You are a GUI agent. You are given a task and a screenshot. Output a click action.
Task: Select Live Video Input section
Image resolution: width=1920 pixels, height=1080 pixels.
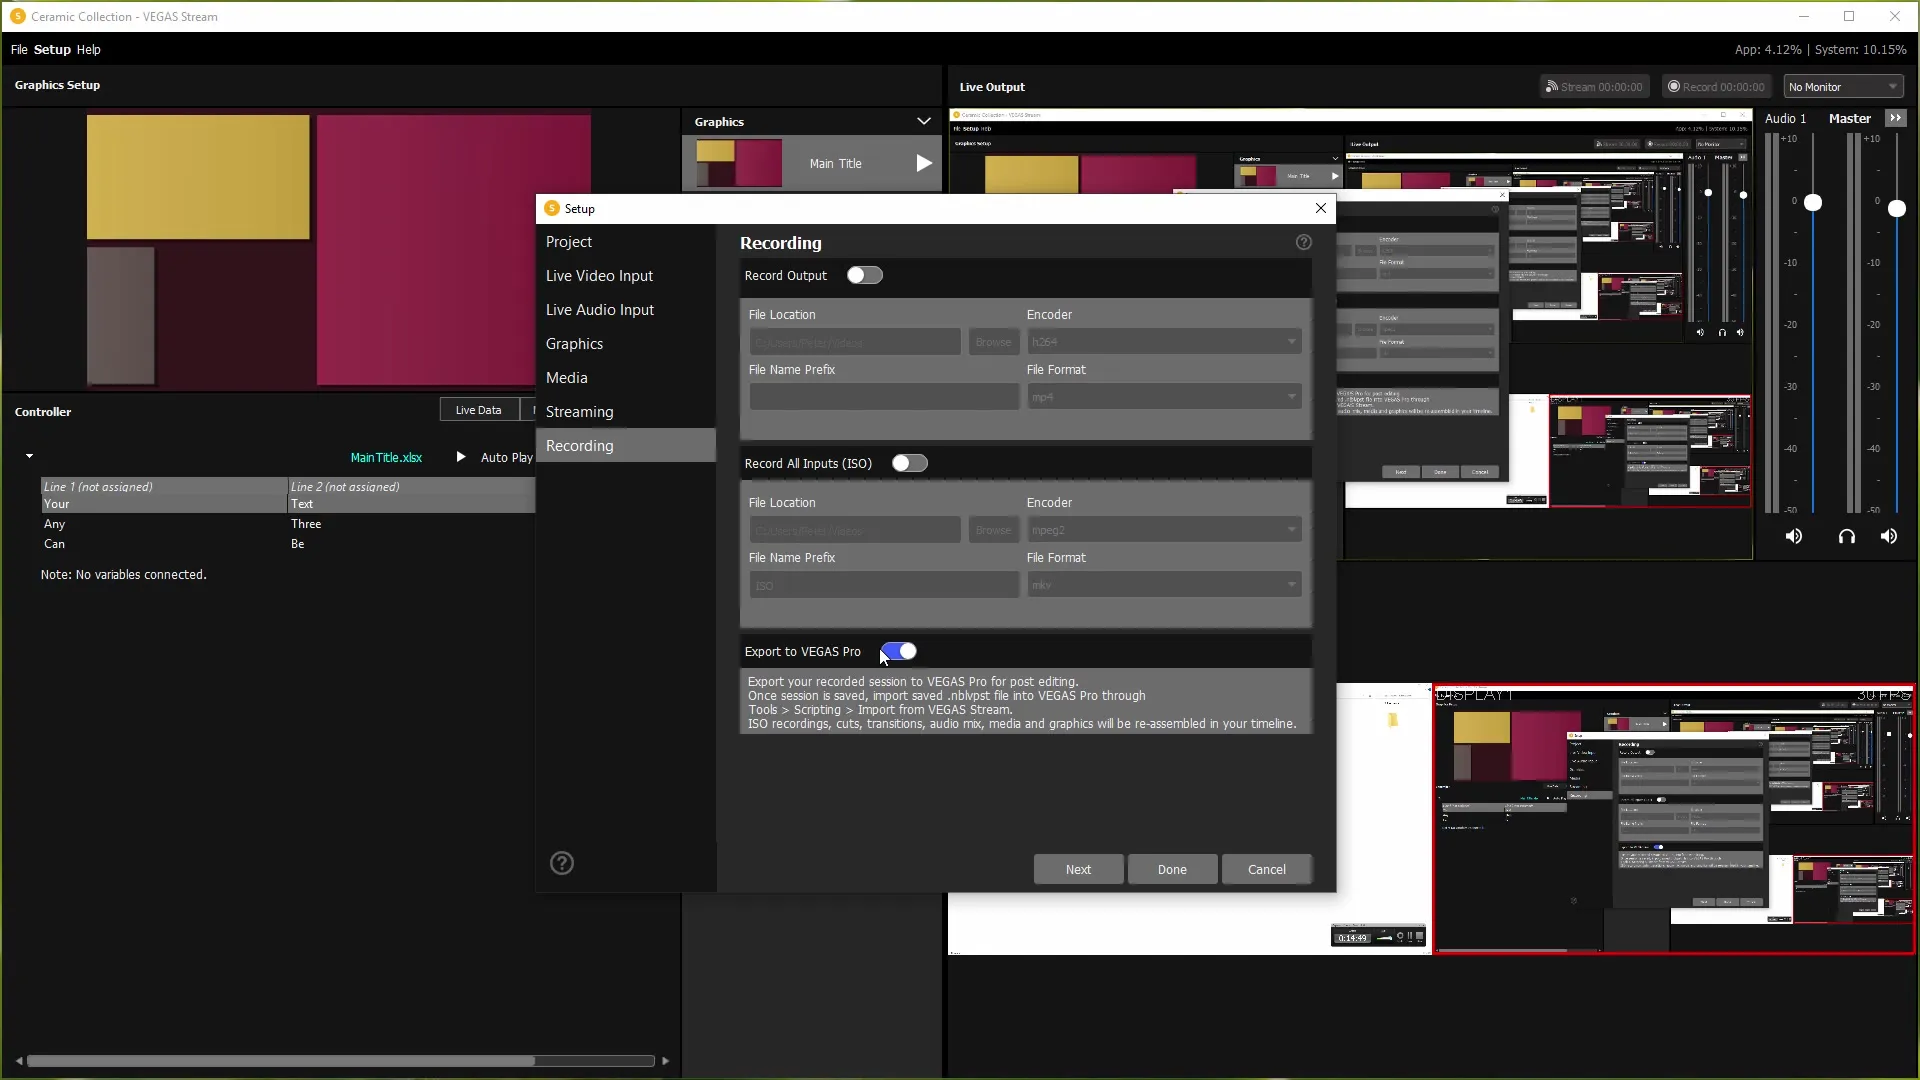(x=626, y=276)
